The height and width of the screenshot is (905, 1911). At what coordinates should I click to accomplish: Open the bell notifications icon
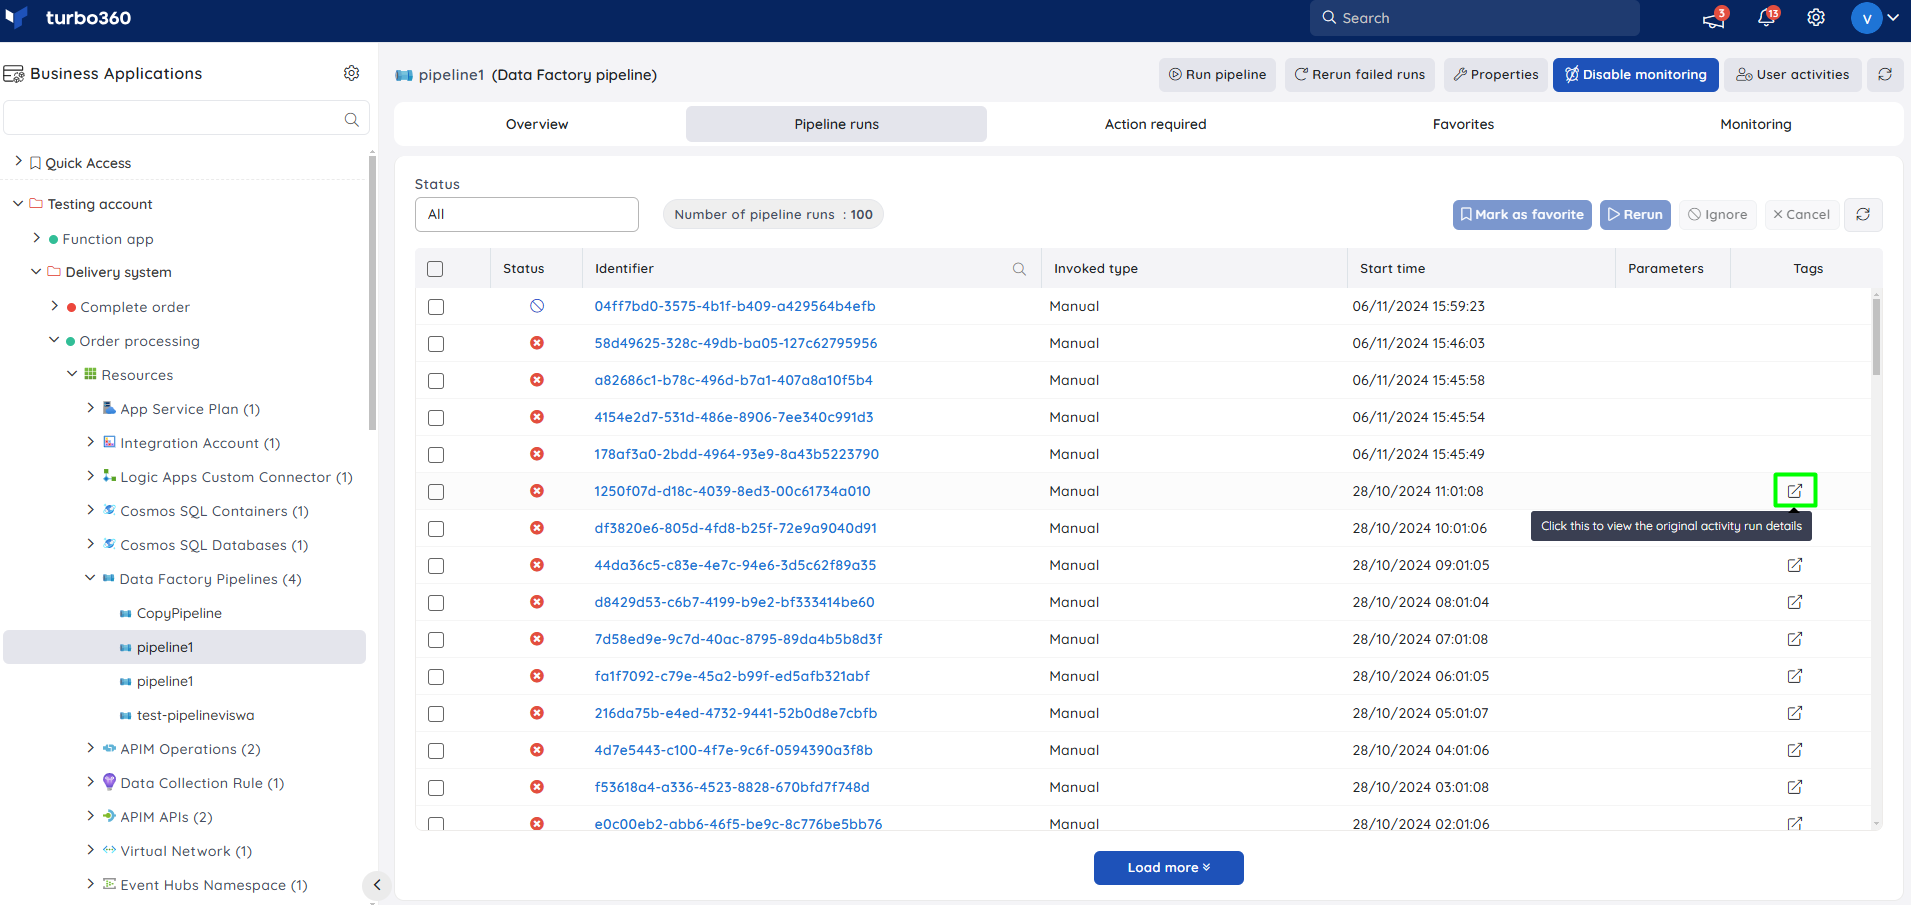coord(1766,18)
